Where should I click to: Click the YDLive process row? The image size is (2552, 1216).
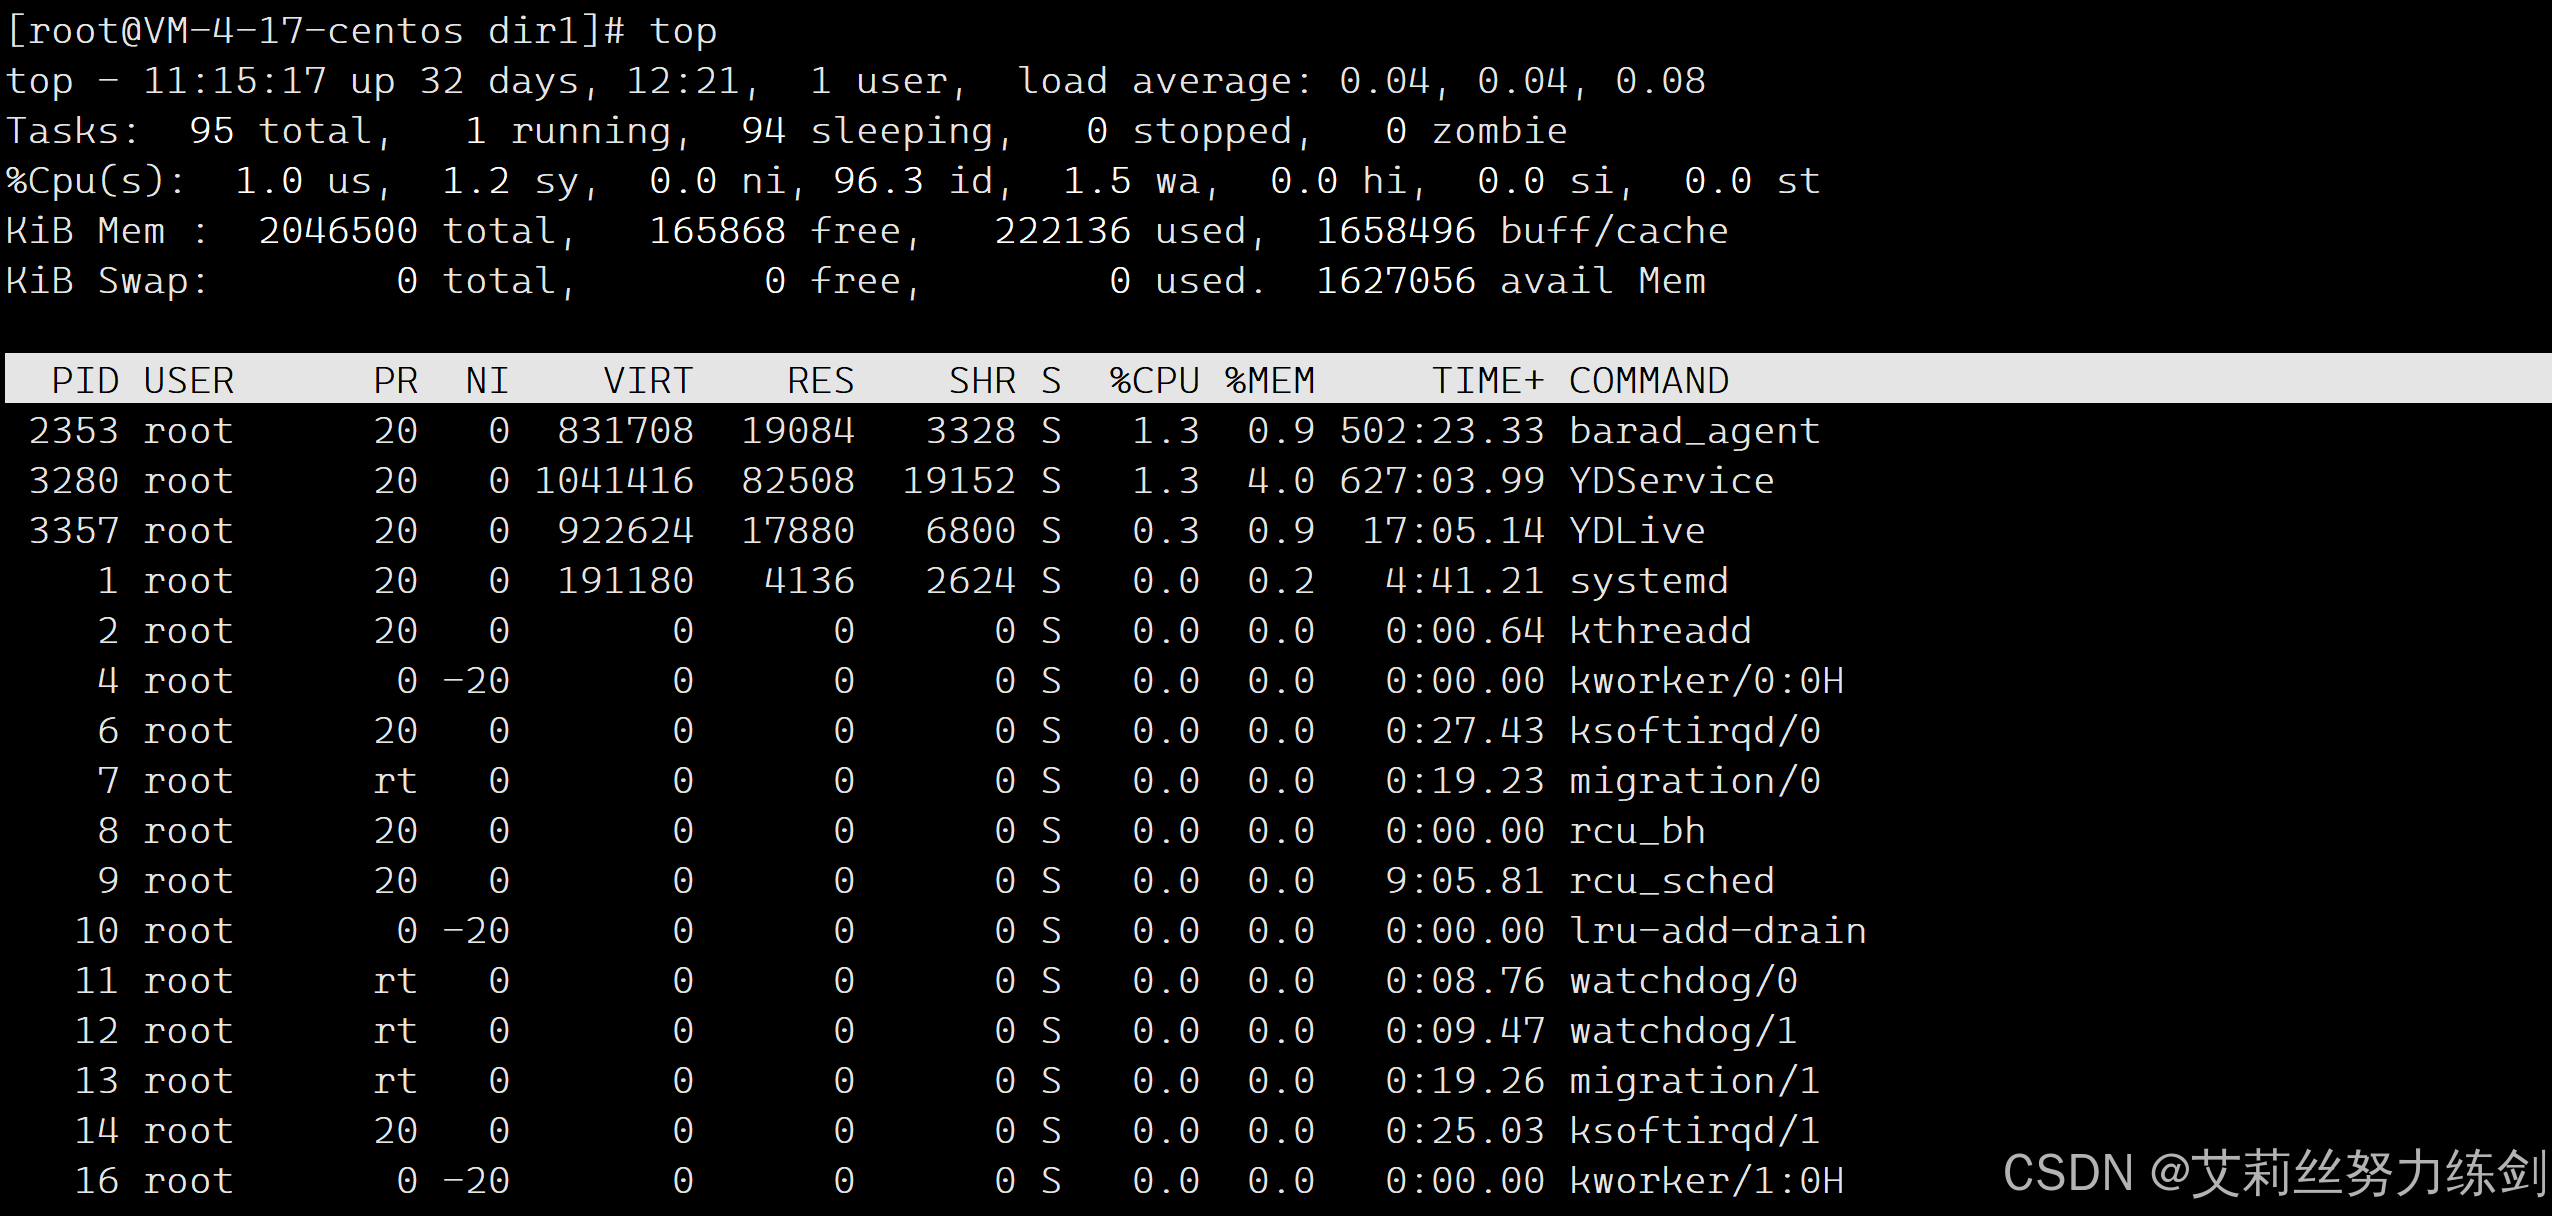coord(1636,531)
